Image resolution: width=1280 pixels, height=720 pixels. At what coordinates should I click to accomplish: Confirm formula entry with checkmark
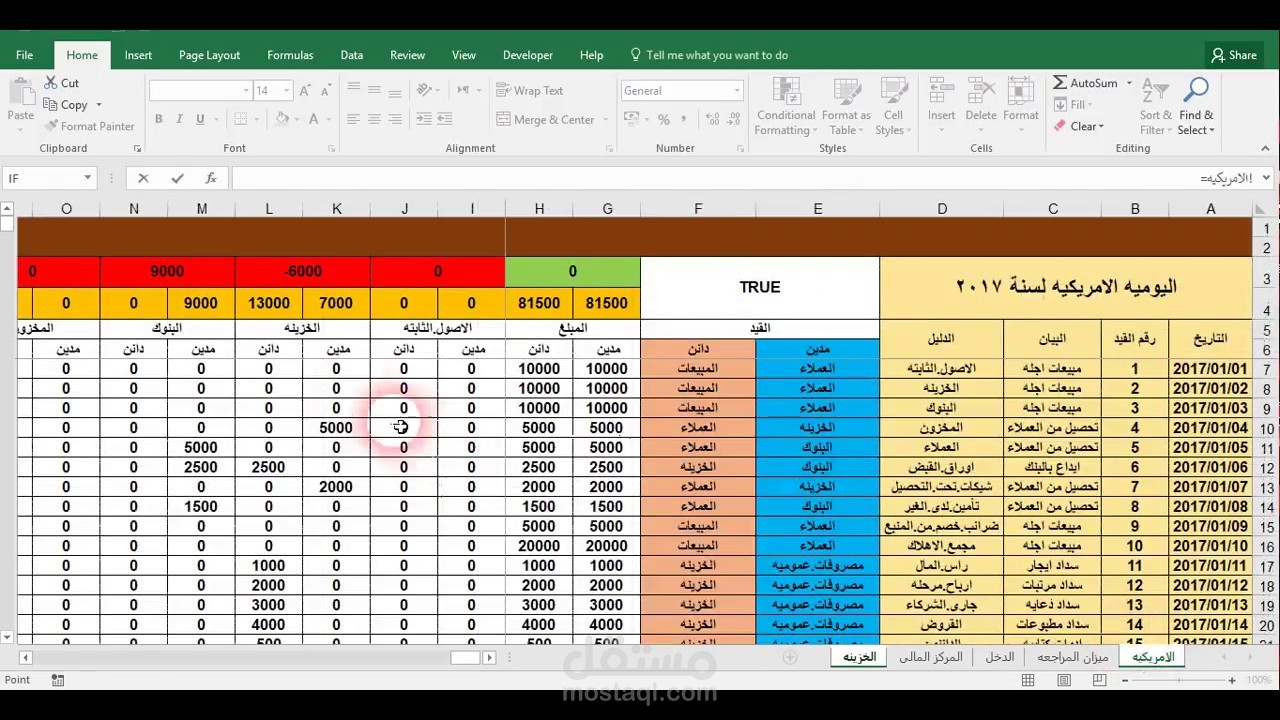pyautogui.click(x=177, y=178)
